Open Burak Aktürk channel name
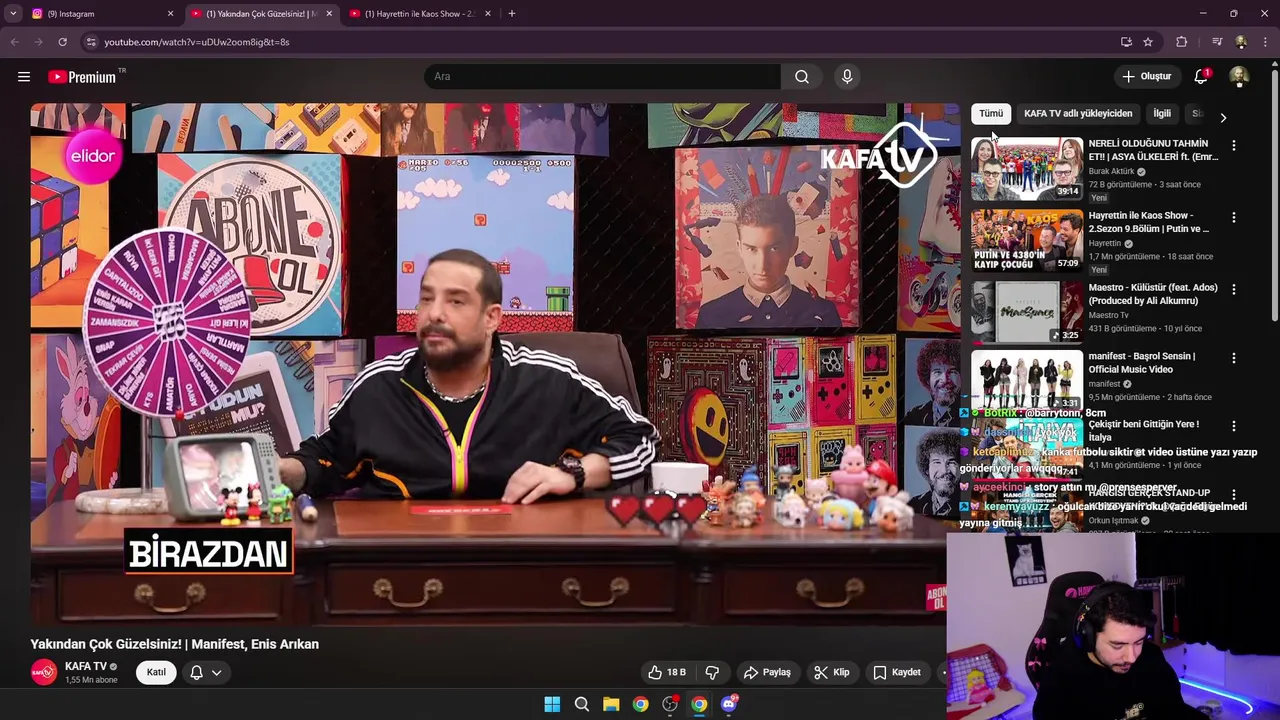The width and height of the screenshot is (1280, 720). point(1111,171)
